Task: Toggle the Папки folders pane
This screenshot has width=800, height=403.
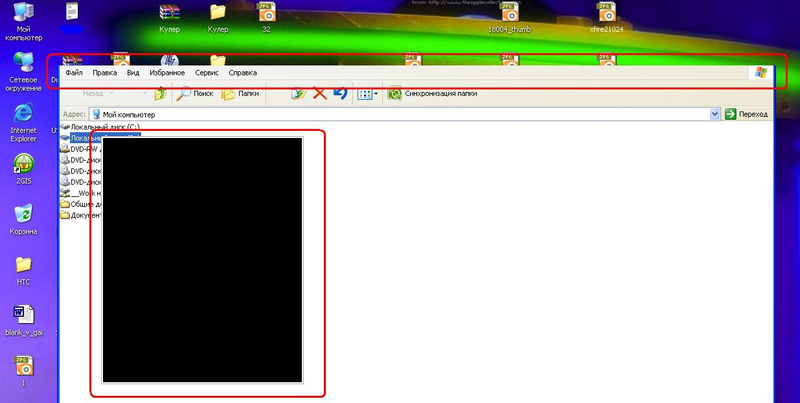Action: pos(241,93)
